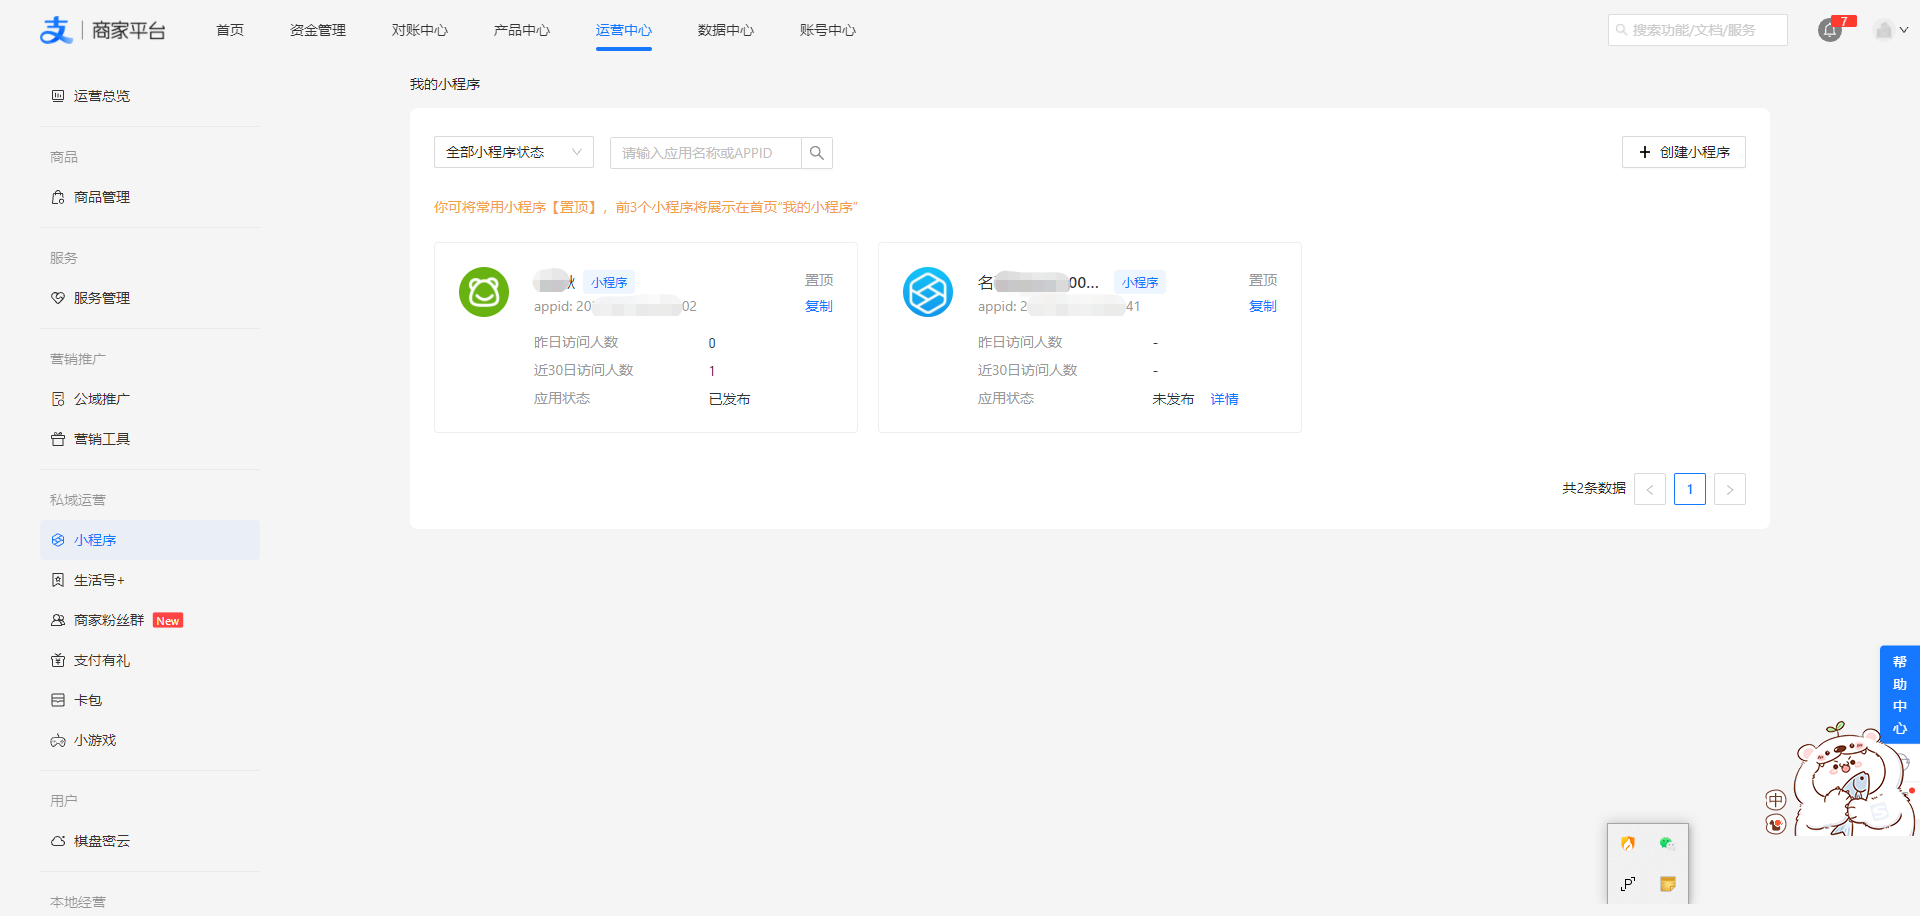Click the 商品管理 bag icon

pos(58,197)
